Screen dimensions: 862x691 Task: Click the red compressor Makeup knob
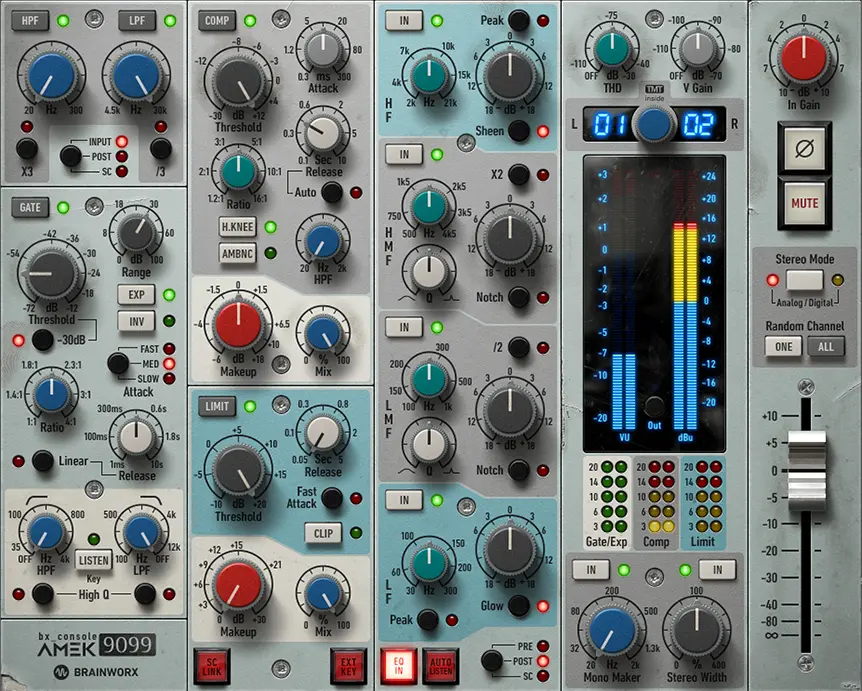238,325
